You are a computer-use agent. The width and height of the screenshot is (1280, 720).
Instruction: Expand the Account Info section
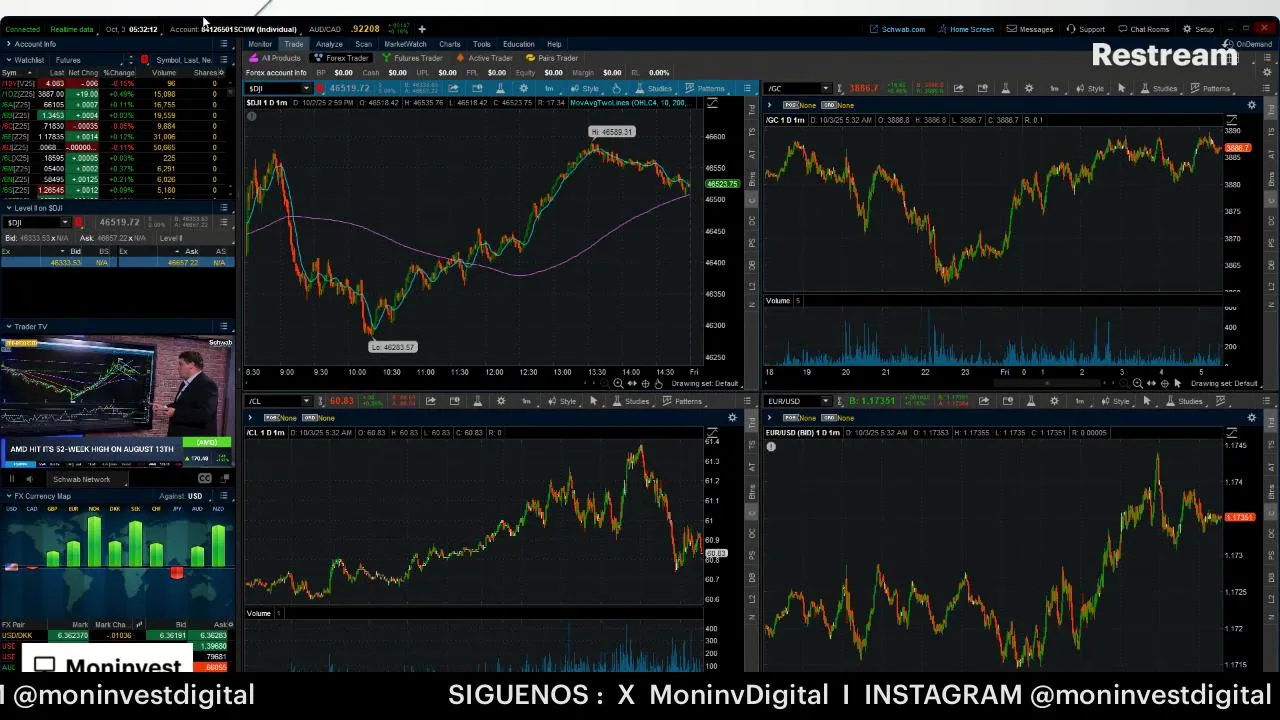click(x=9, y=44)
